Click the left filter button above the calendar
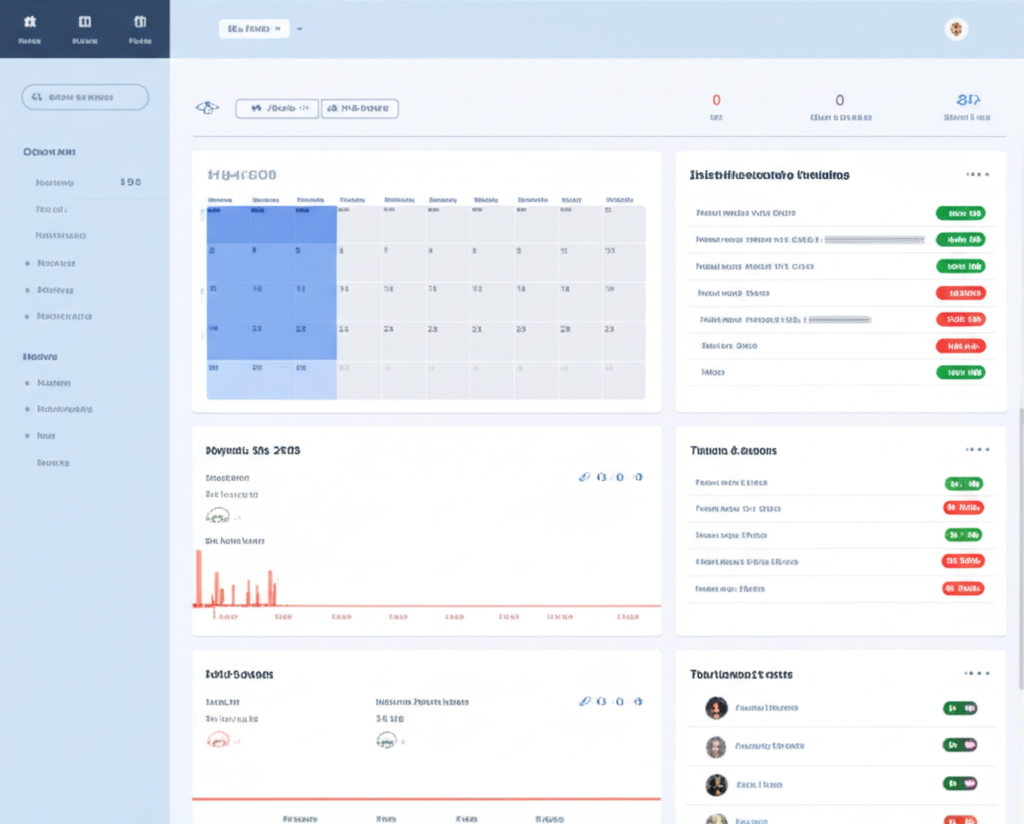 pos(276,107)
